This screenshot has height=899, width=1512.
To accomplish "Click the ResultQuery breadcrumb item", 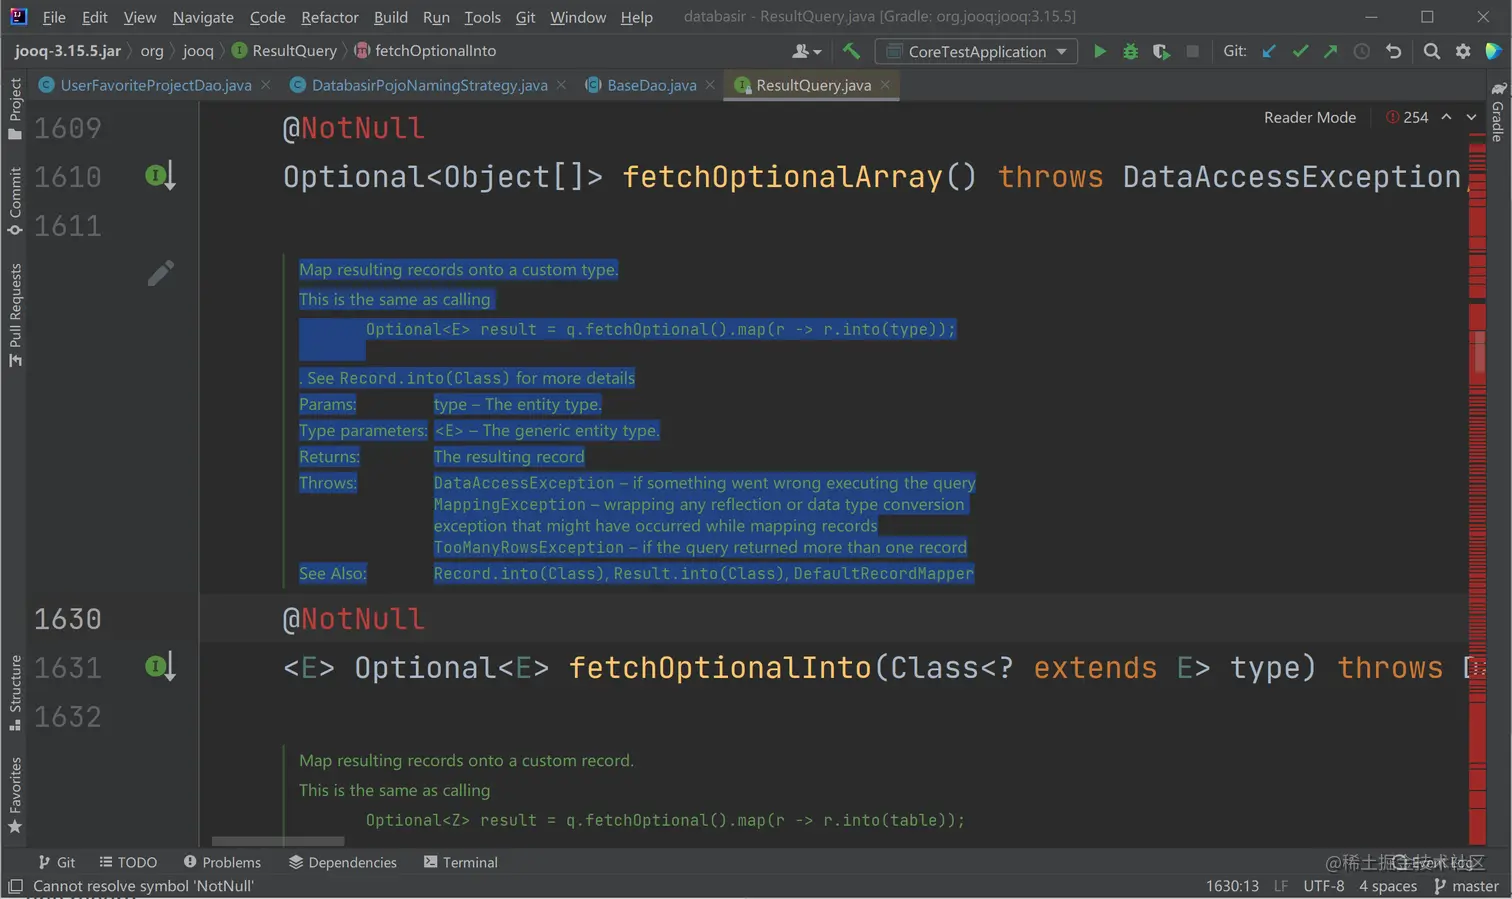I will coord(284,51).
